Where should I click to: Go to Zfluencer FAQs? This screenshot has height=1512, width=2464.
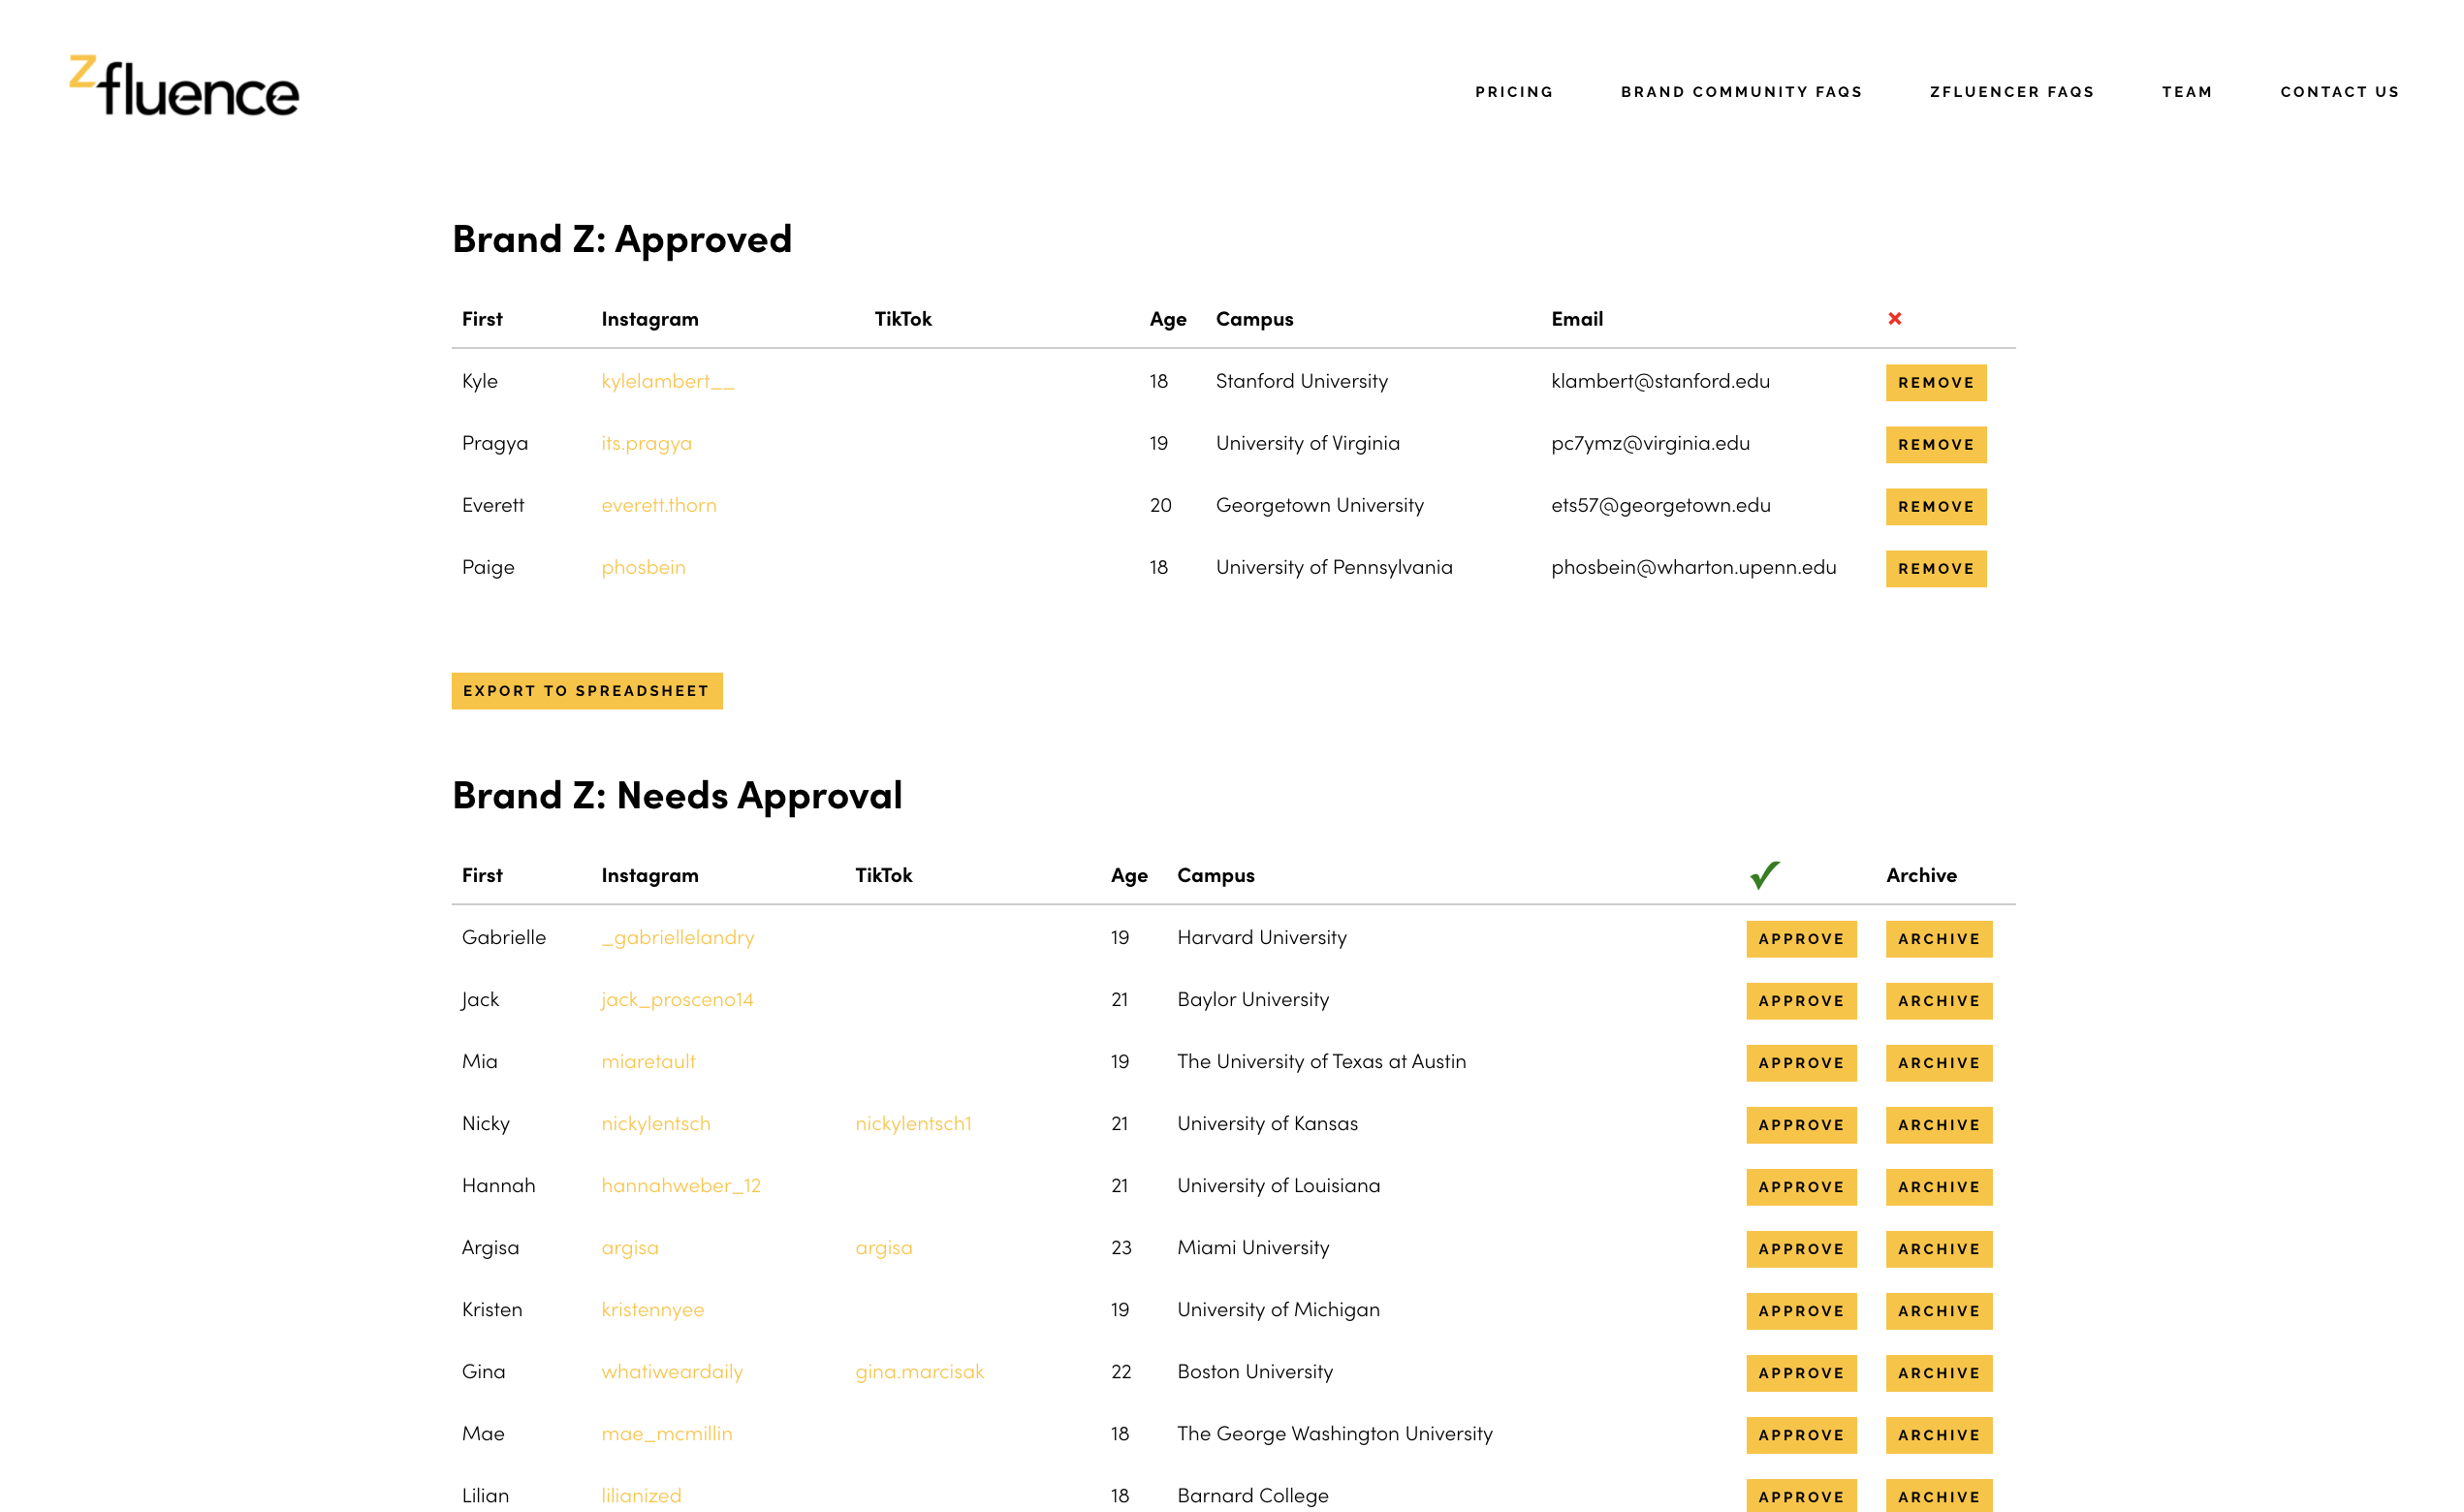[x=2011, y=92]
